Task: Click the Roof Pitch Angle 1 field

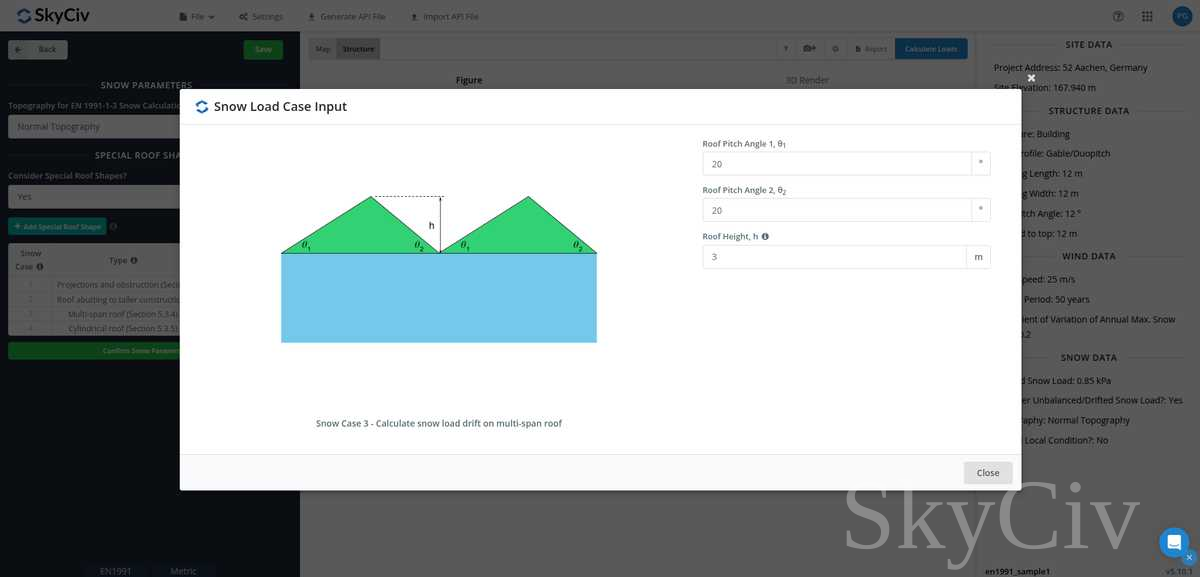Action: (x=836, y=164)
